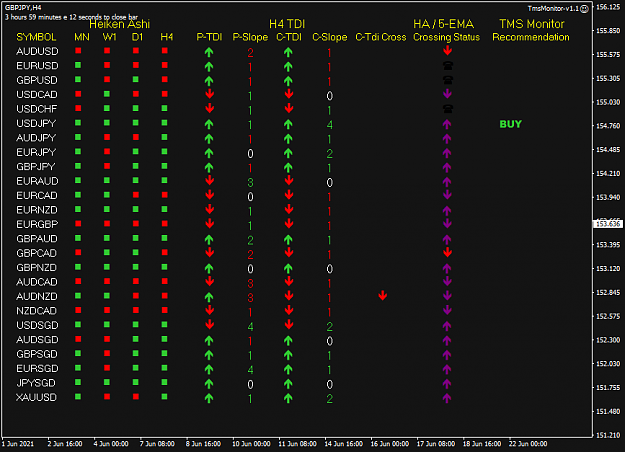Click the H4 TDI group heading
Screen dimensions: 625x452
pos(287,24)
